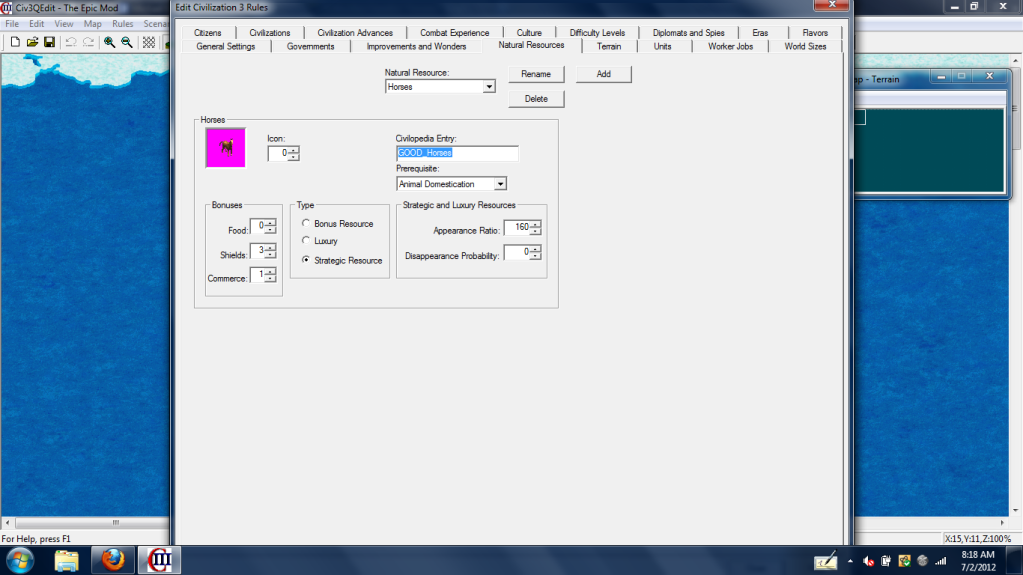Click the orange network status tray icon
Image resolution: width=1023 pixels, height=575 pixels.
pyautogui.click(x=904, y=561)
